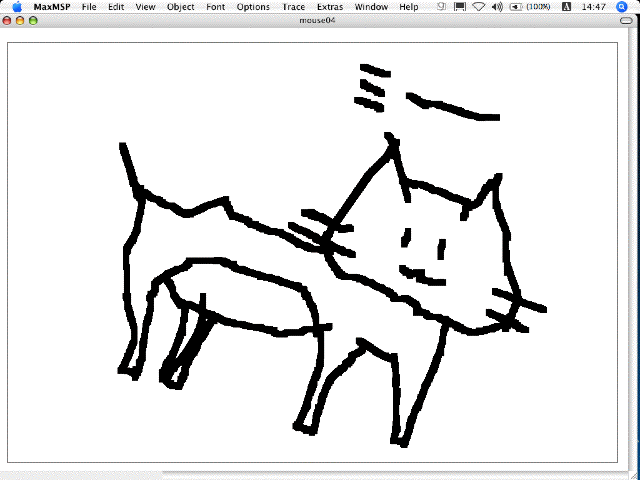The image size is (640, 480).
Task: Click the display status menu icon
Action: click(x=460, y=7)
